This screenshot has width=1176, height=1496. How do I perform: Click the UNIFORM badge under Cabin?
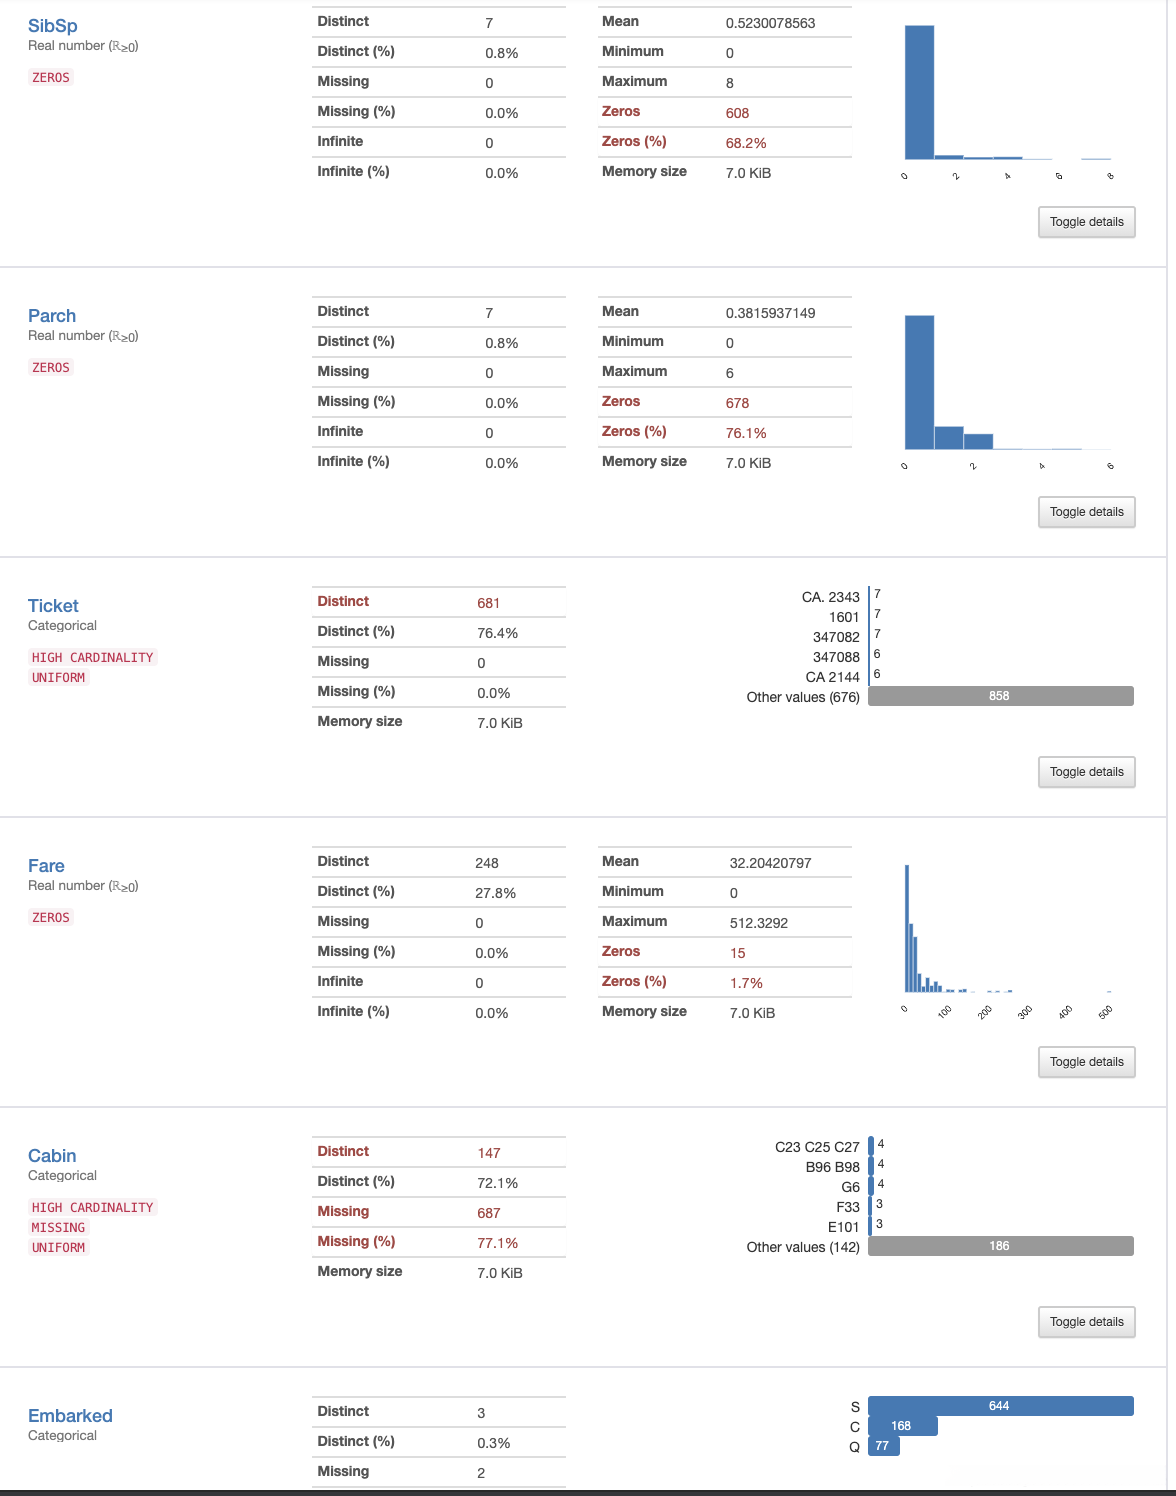58,1247
